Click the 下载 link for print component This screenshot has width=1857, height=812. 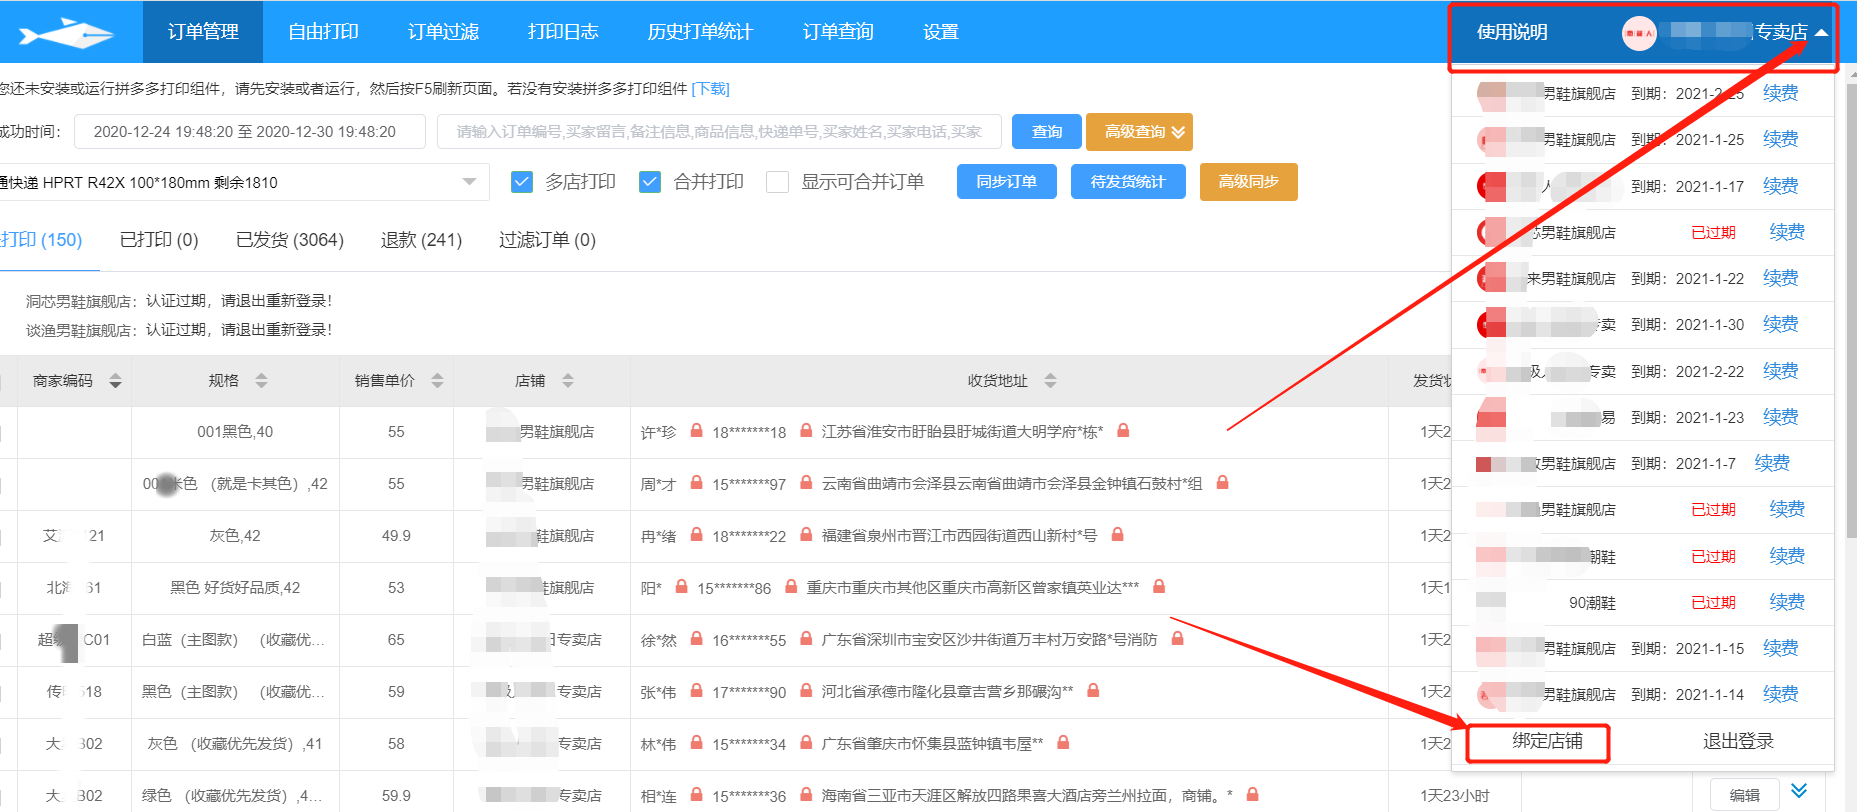[711, 89]
